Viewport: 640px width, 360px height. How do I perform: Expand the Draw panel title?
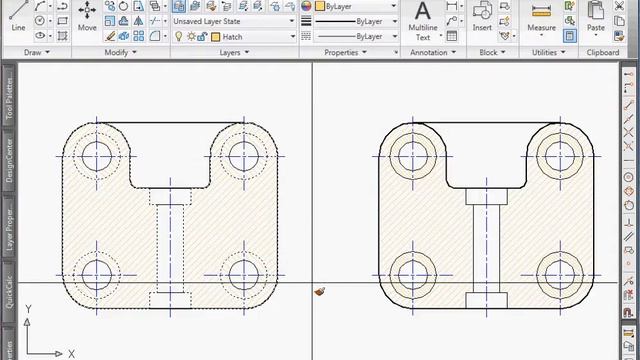37,52
